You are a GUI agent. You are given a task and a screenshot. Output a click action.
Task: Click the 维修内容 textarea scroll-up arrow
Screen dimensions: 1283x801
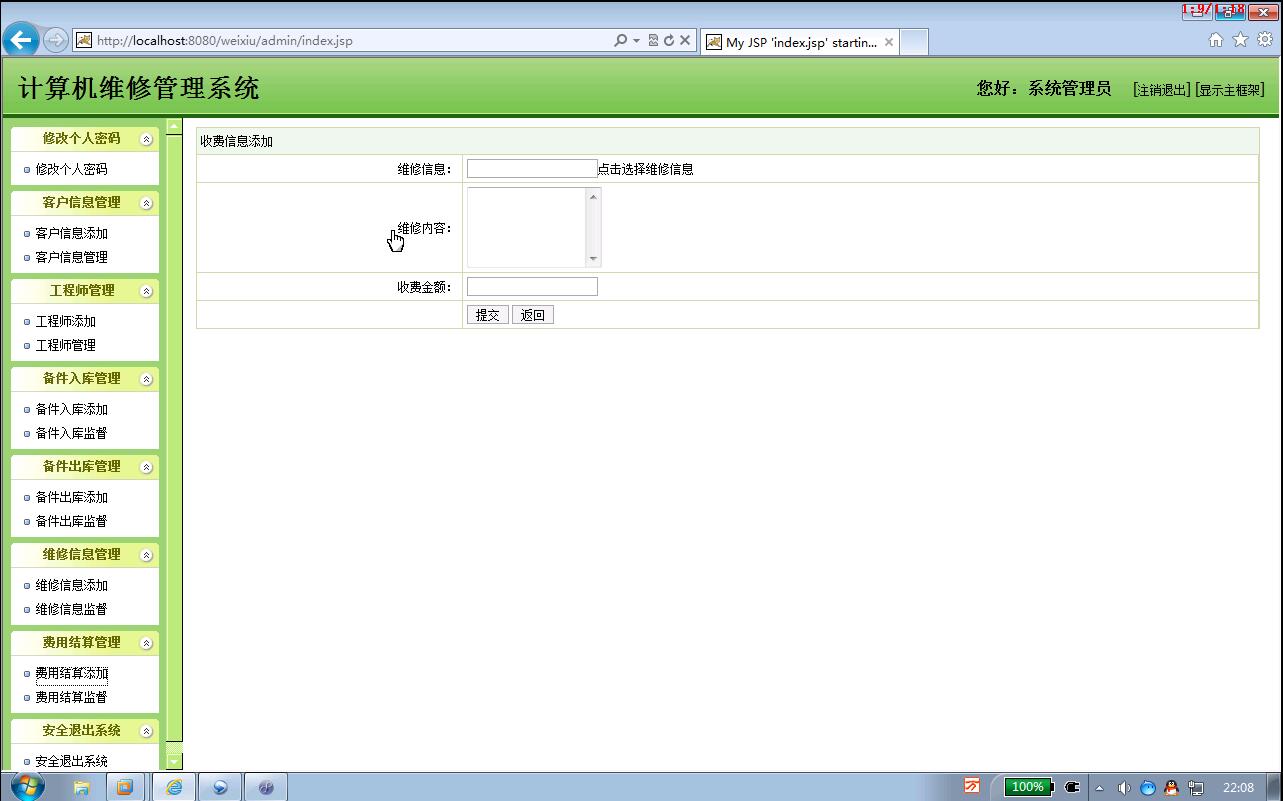pos(593,196)
